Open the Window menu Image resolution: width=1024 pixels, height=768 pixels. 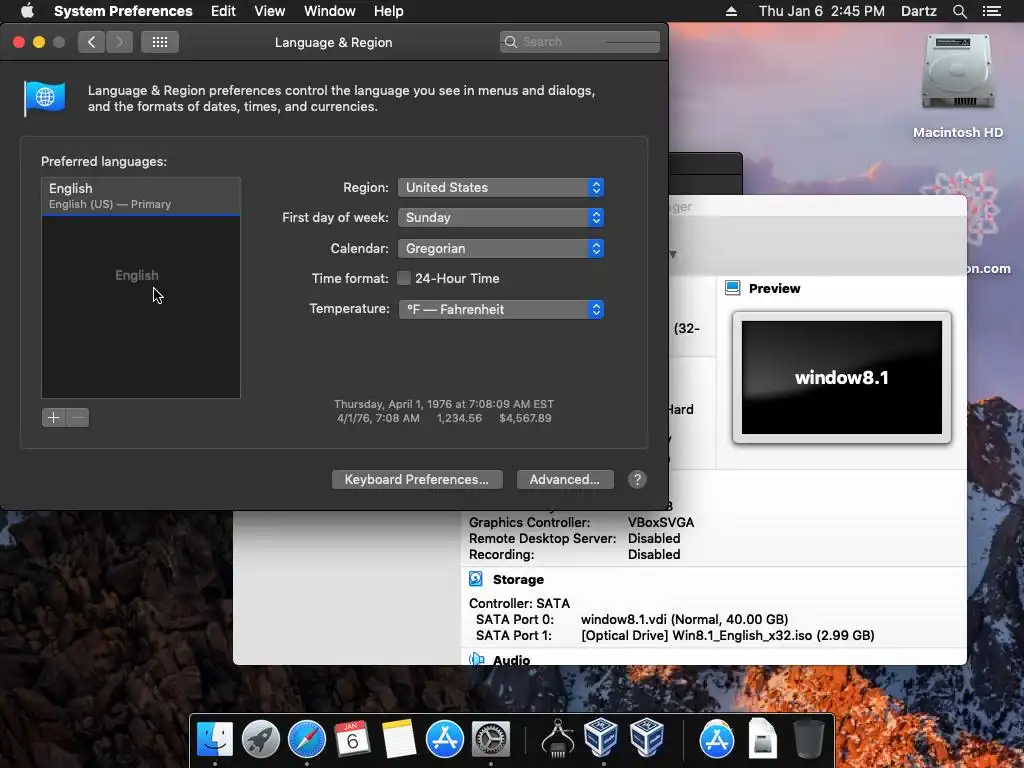[330, 11]
